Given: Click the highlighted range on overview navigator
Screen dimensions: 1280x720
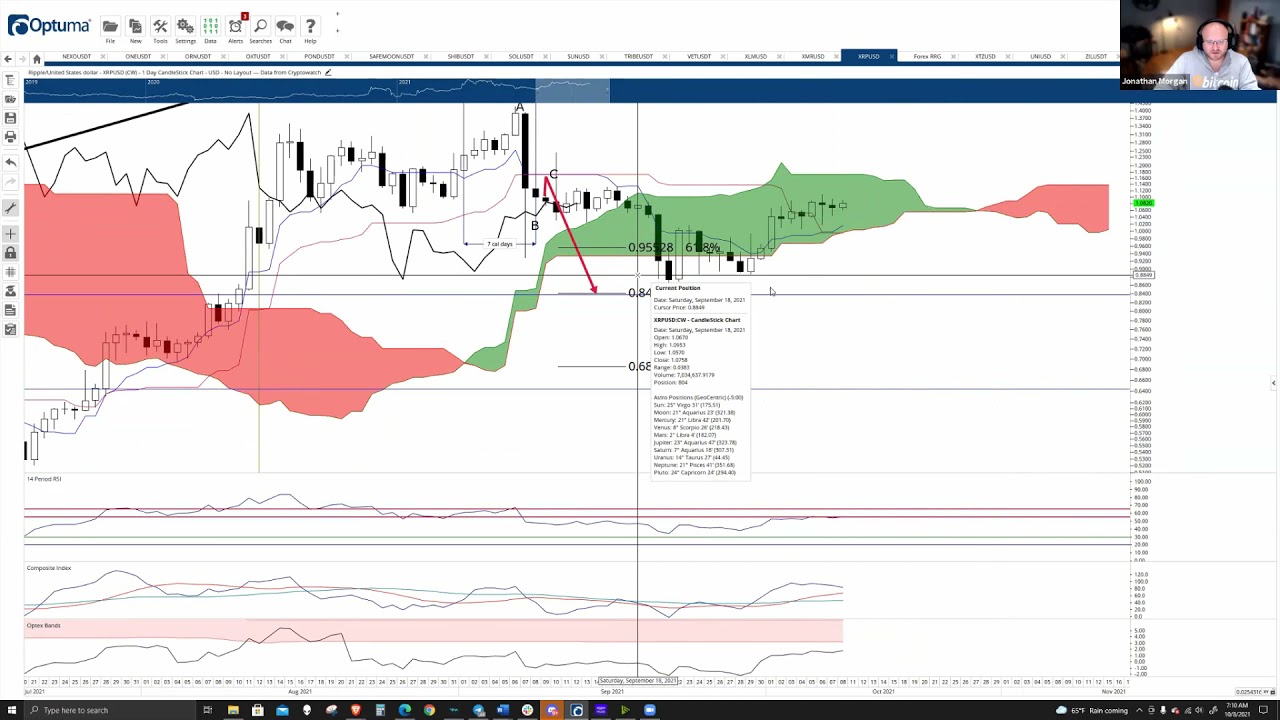Looking at the screenshot, I should 572,91.
